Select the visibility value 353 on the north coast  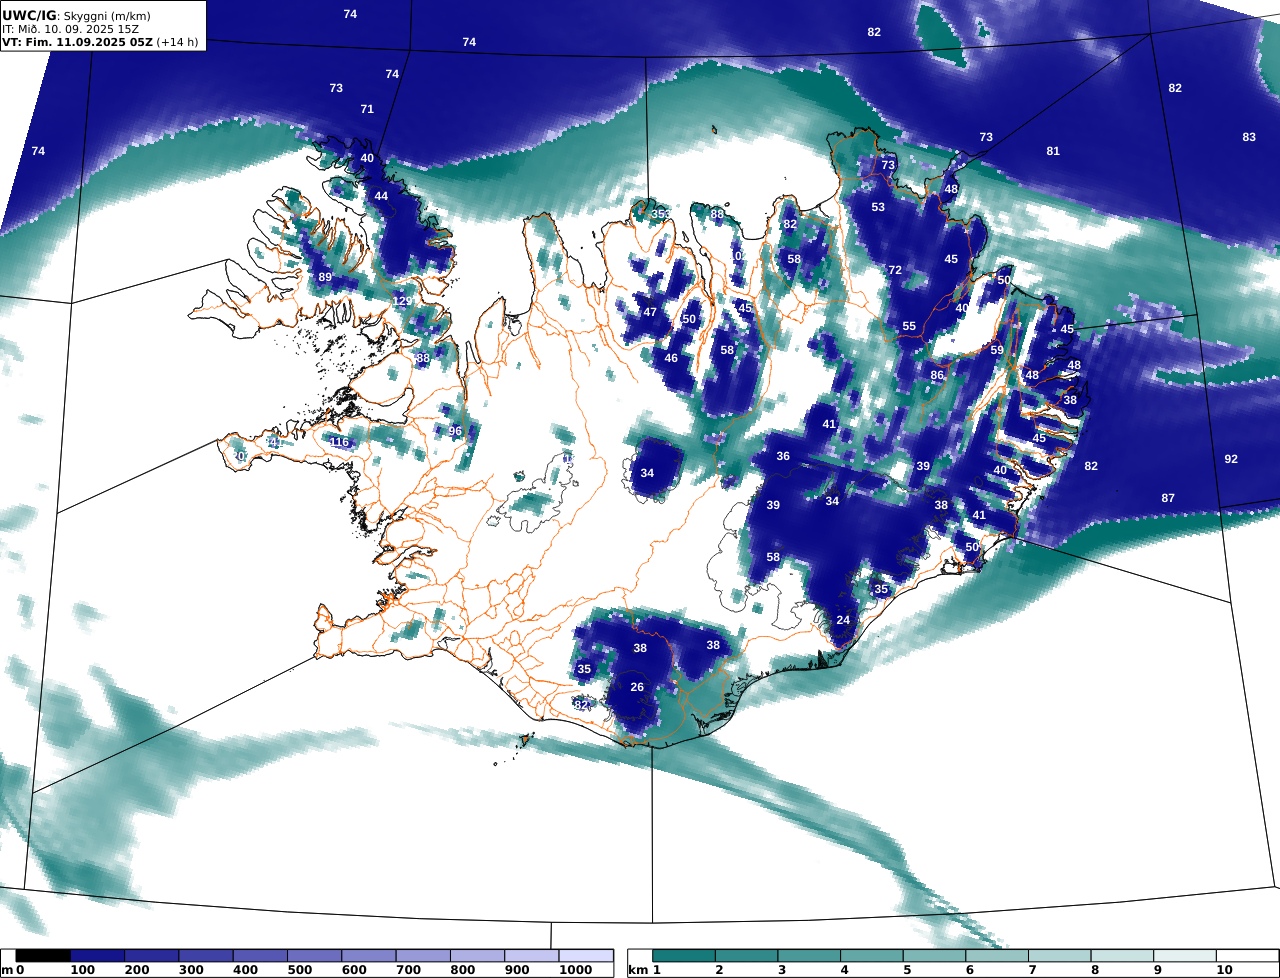pyautogui.click(x=661, y=214)
